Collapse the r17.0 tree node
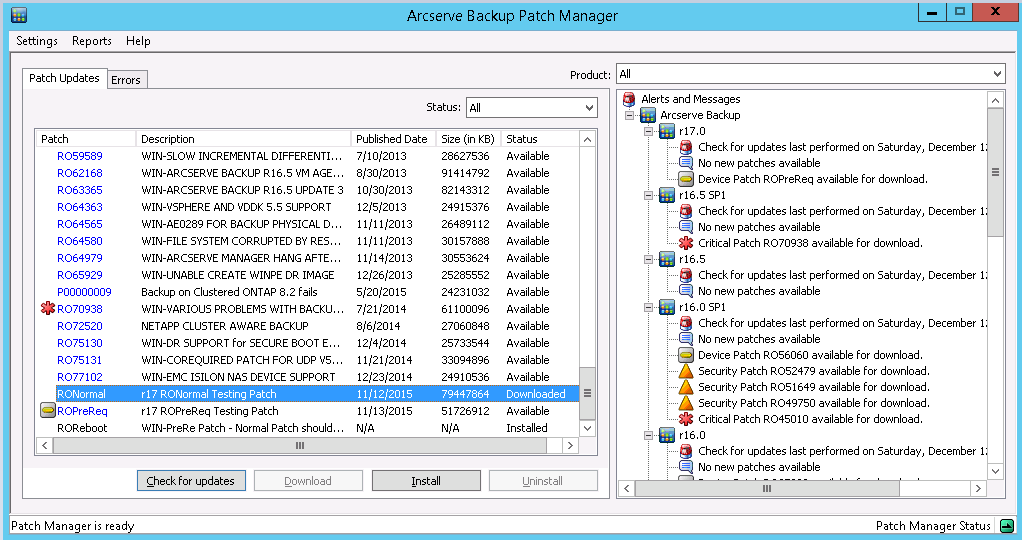 point(649,131)
